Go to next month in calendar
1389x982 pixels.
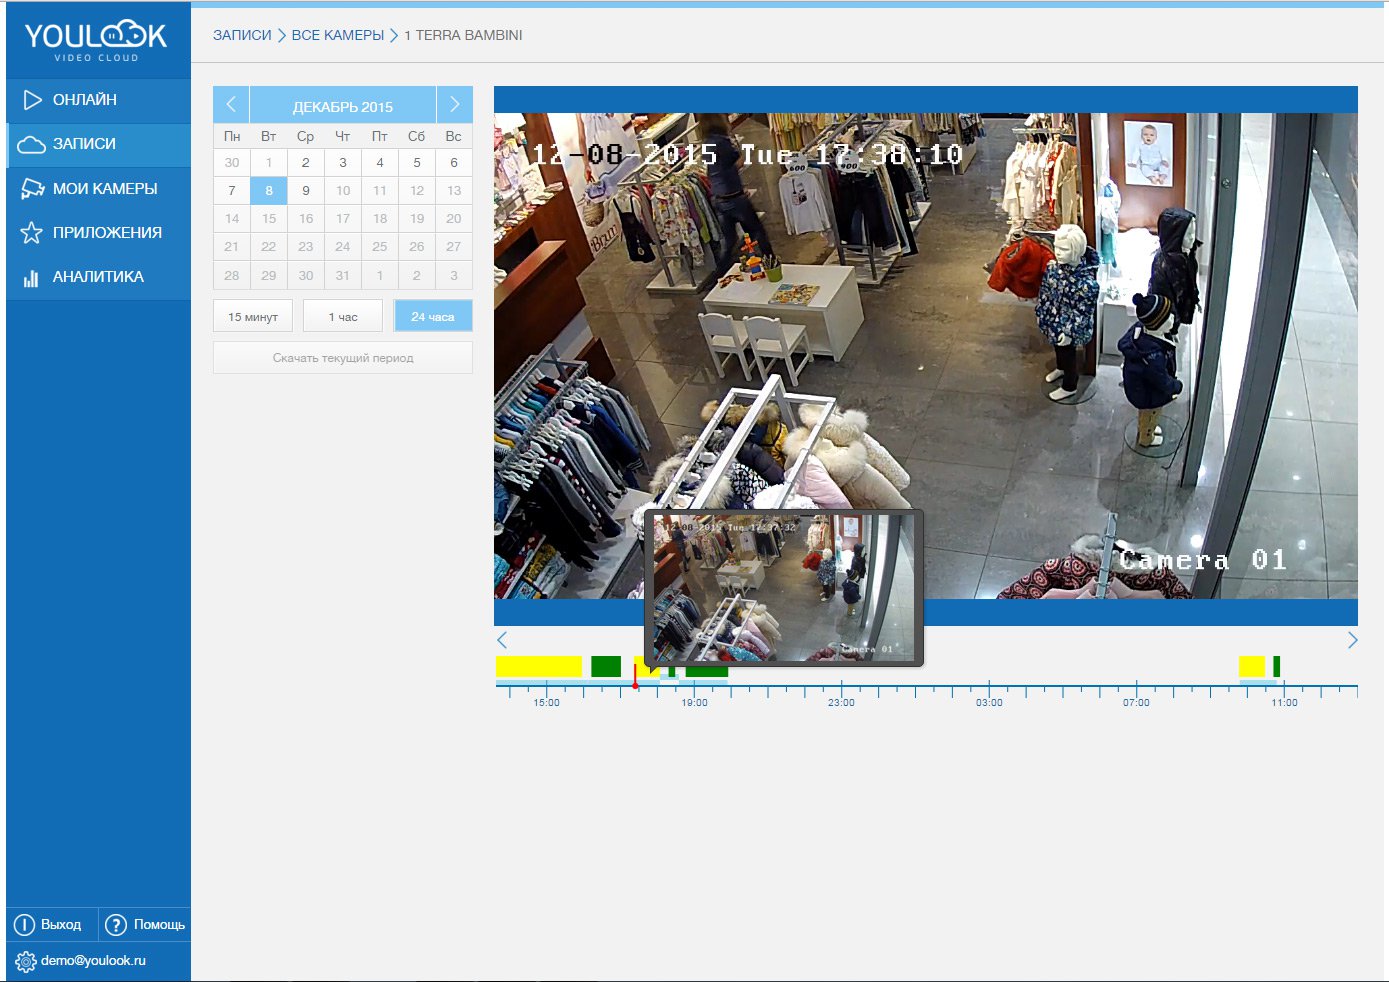point(454,105)
